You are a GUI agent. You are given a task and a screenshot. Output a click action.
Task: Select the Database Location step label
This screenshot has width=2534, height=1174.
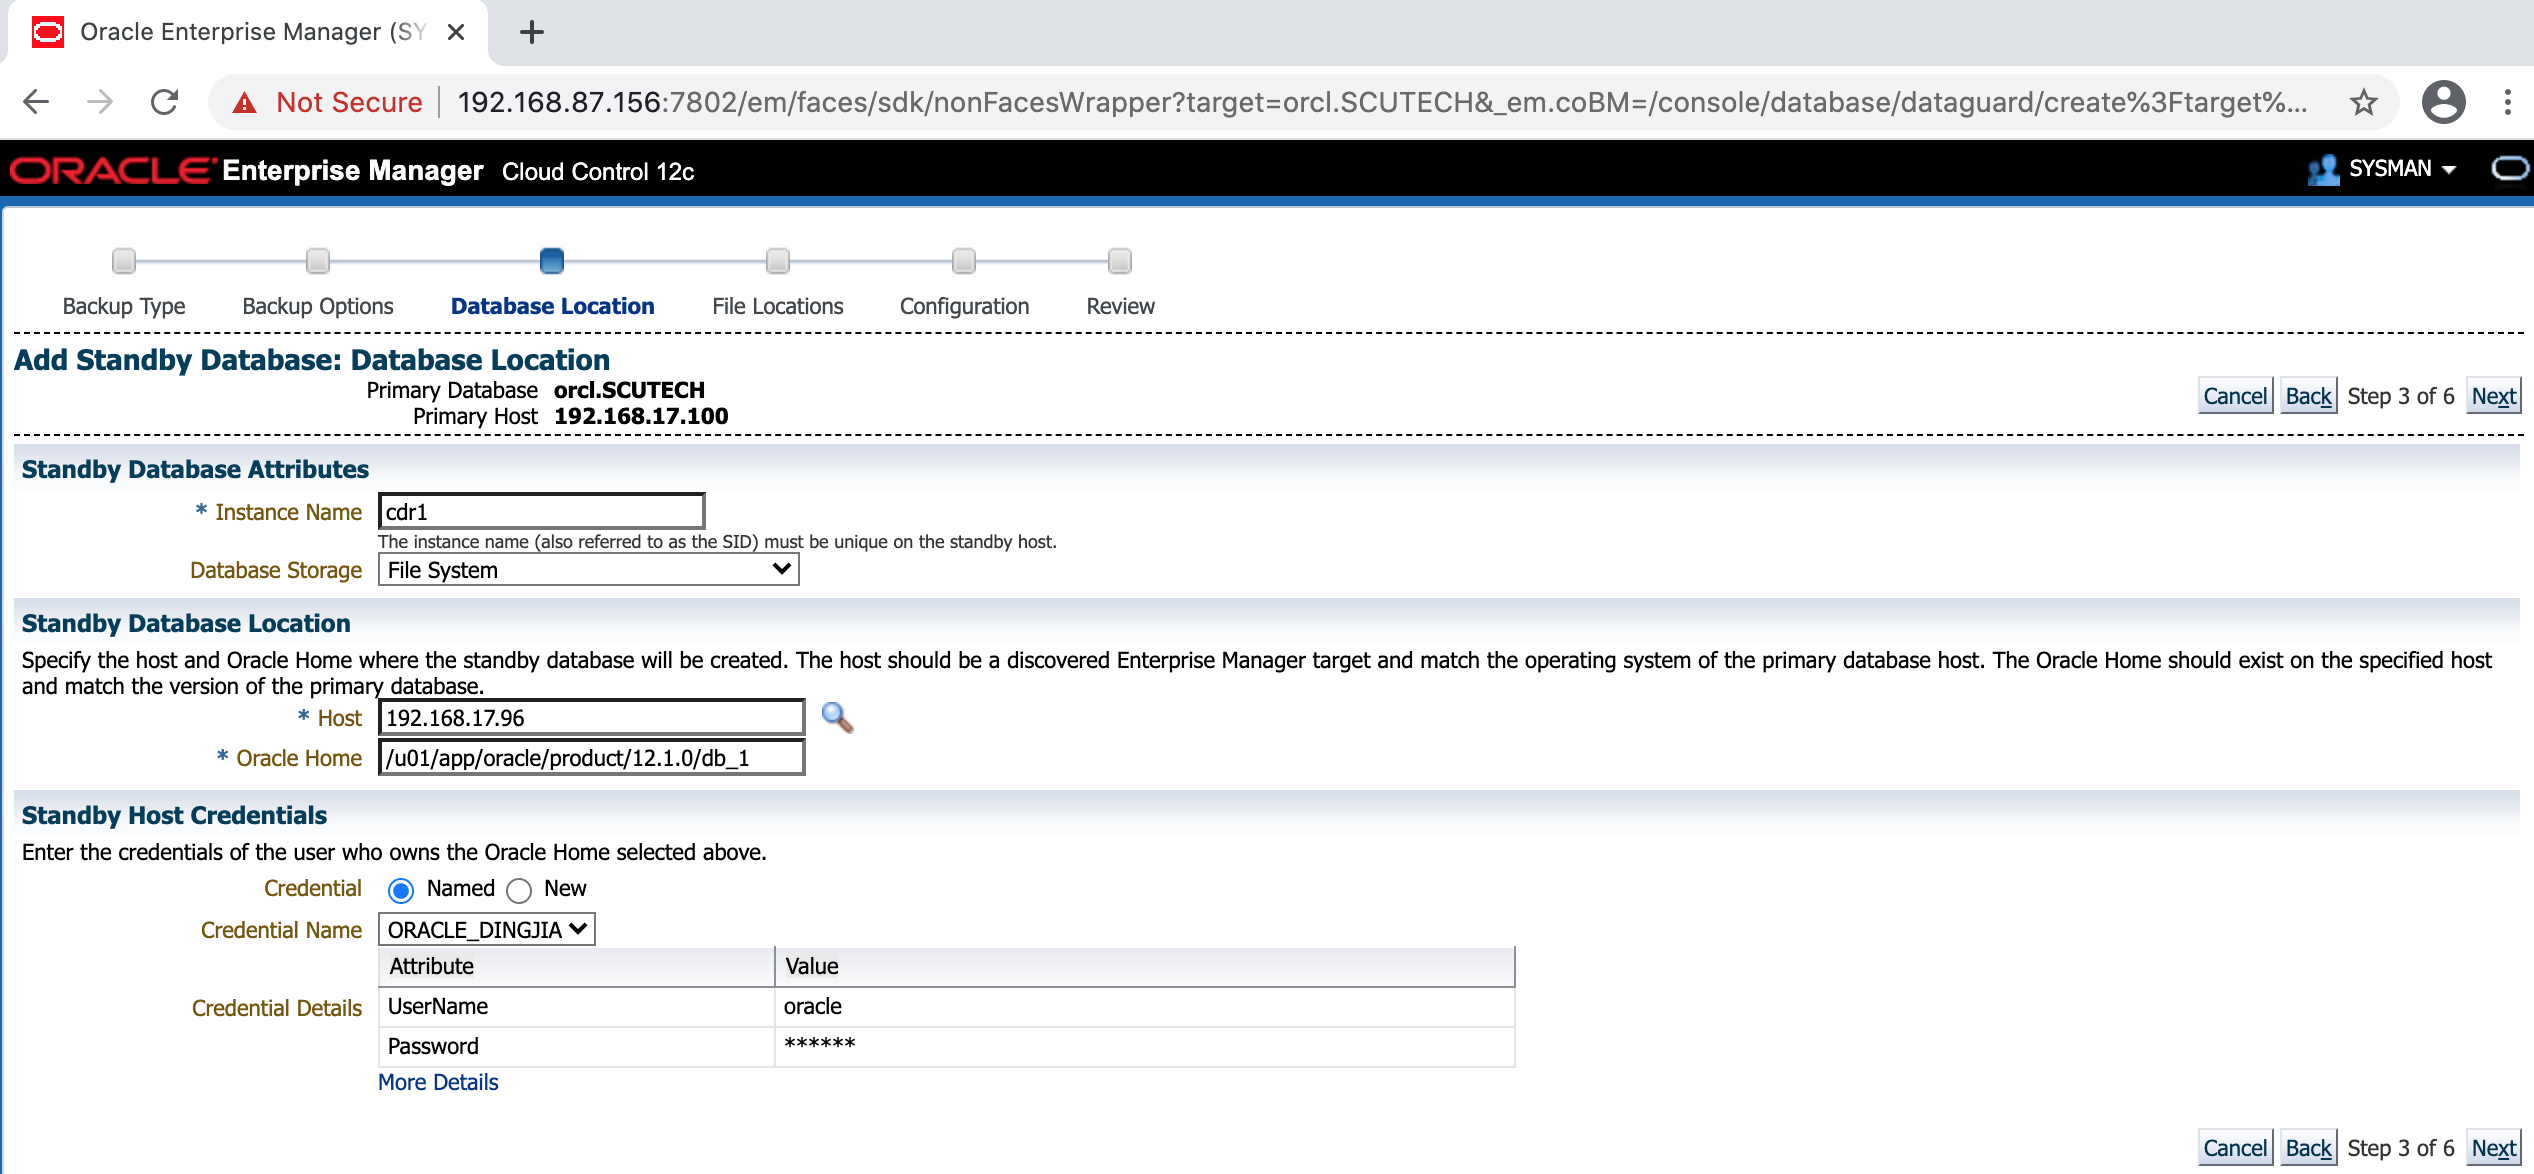552,306
